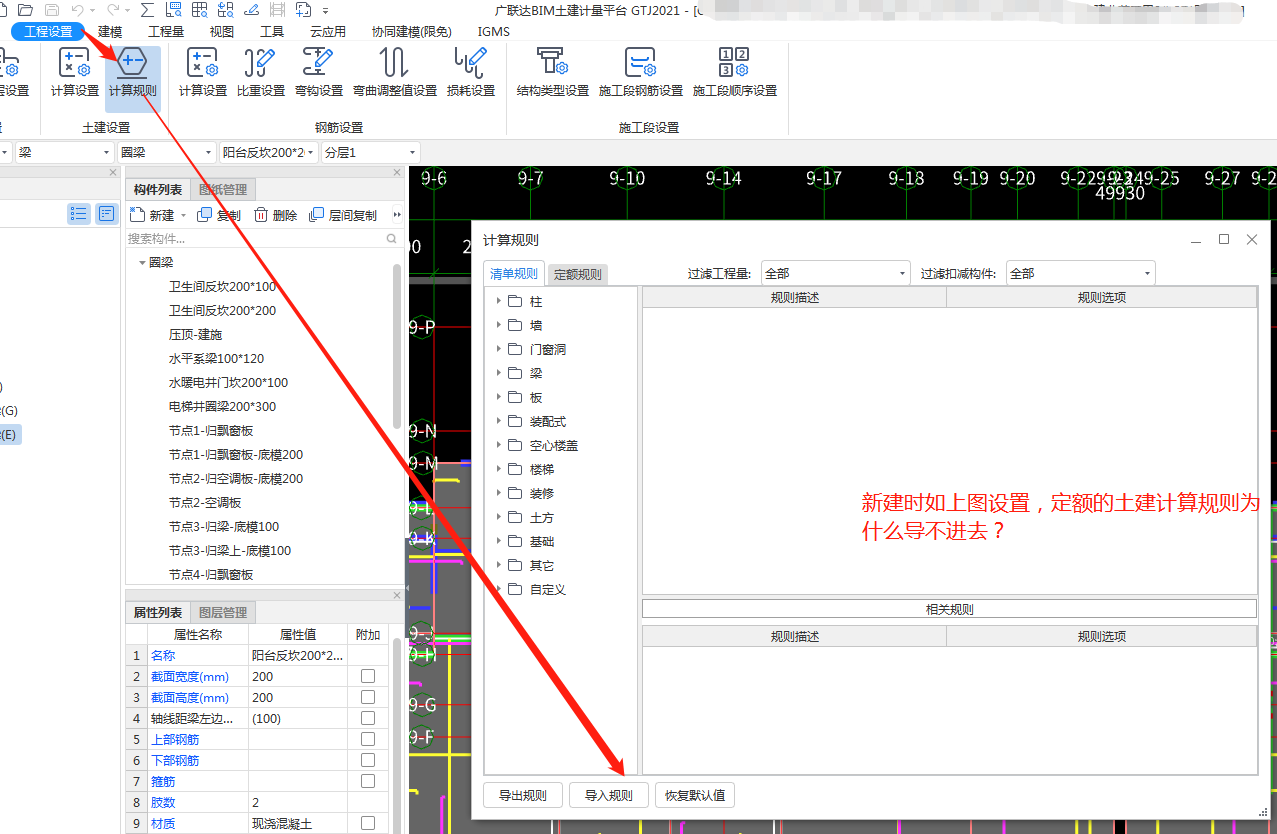Click the undo quick access icon
Screen dimensions: 1277x834
(78, 9)
